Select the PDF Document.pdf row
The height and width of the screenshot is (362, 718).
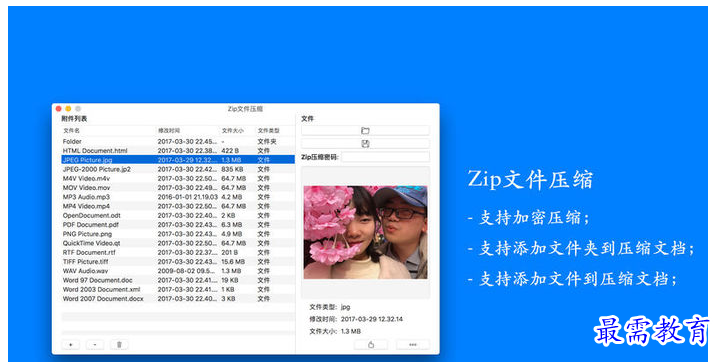[x=178, y=225]
